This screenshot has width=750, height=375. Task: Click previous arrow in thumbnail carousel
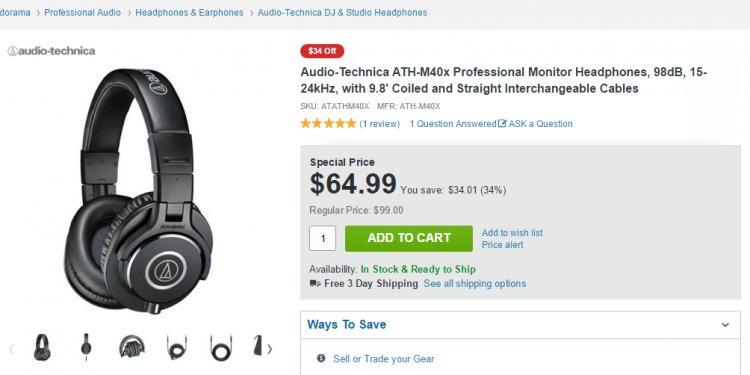11,349
